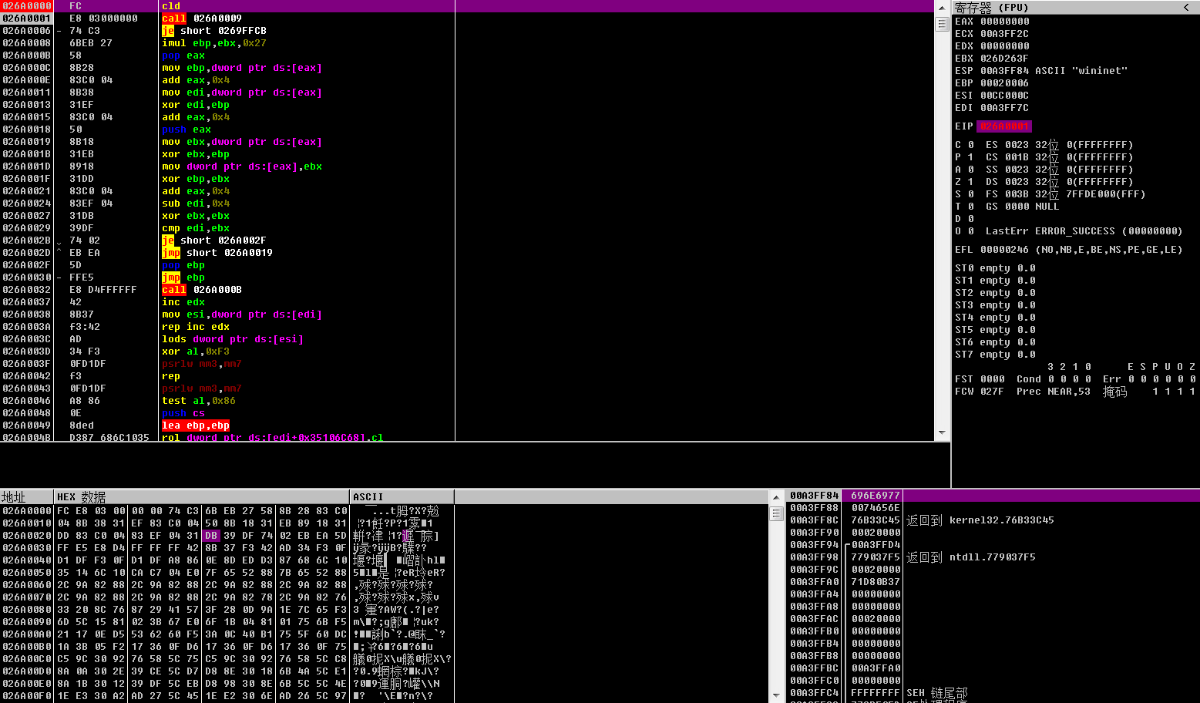Select stack top entry 00A3FF84
Screen dimensions: 1200x703
coord(994,496)
